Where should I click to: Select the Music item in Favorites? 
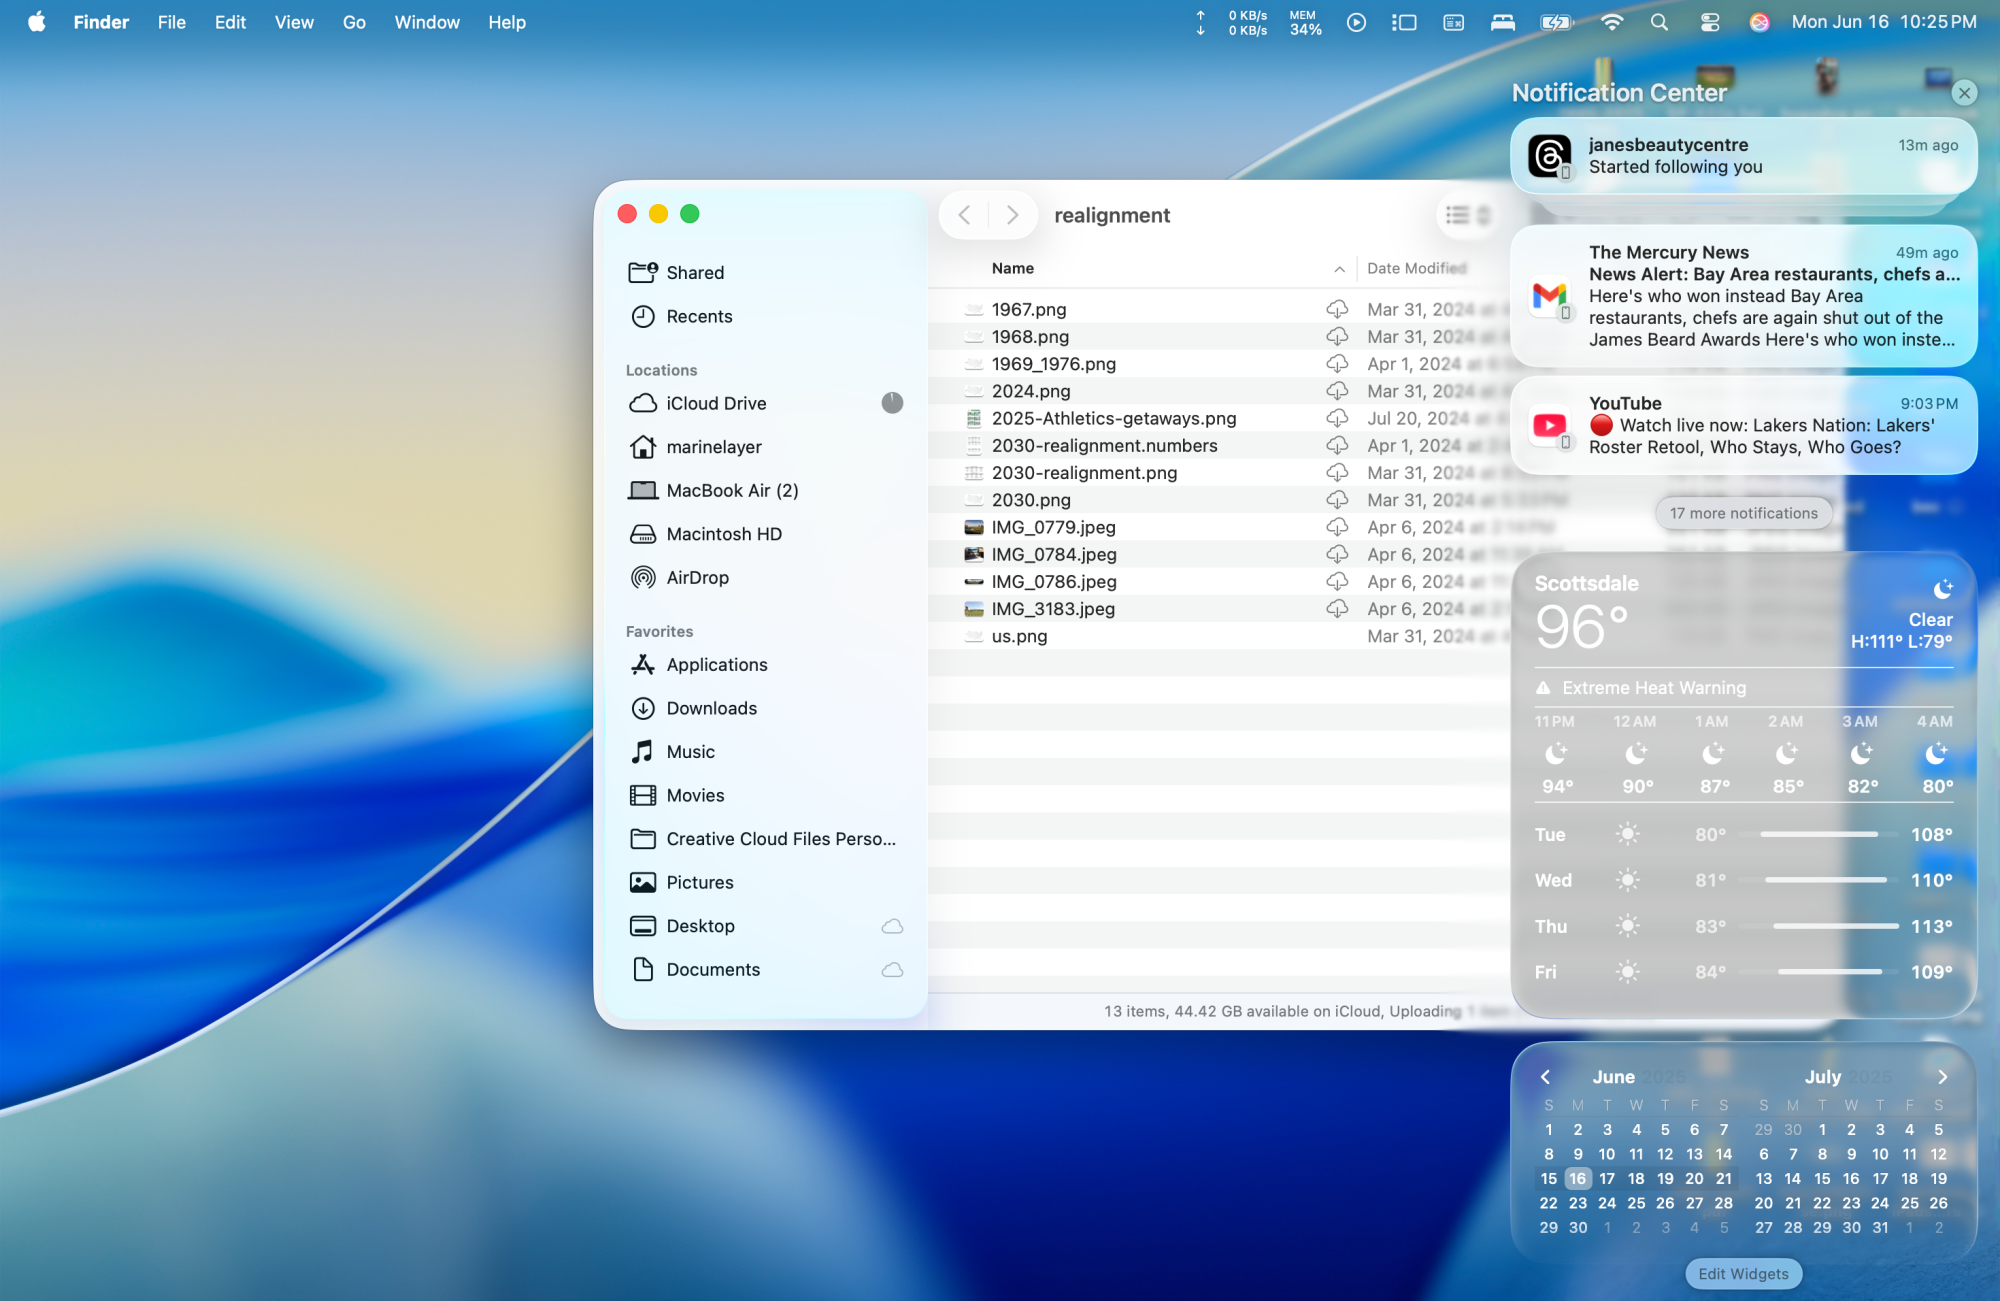(690, 751)
